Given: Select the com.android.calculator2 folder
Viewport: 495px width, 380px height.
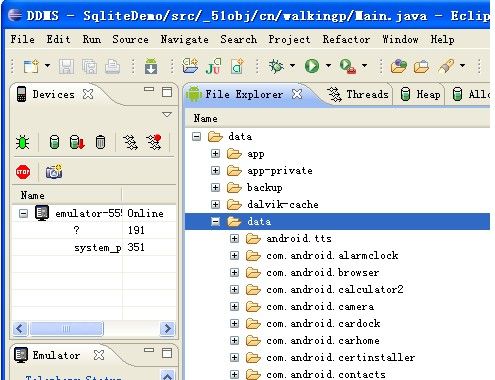Looking at the screenshot, I should [335, 290].
